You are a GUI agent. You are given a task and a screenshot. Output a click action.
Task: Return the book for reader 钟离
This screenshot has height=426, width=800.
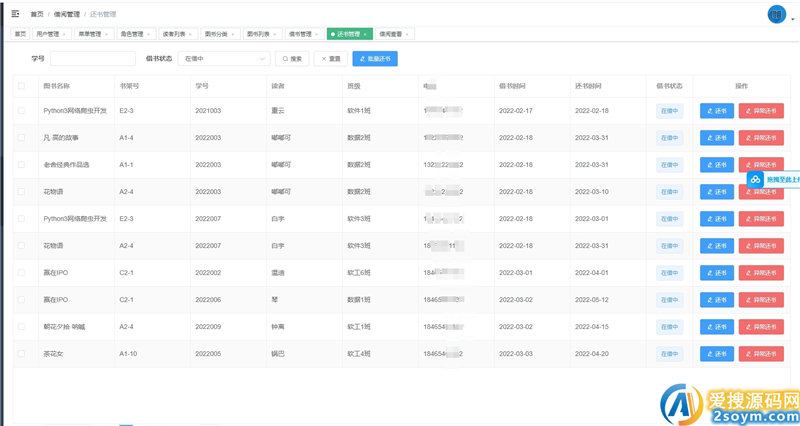(x=717, y=326)
